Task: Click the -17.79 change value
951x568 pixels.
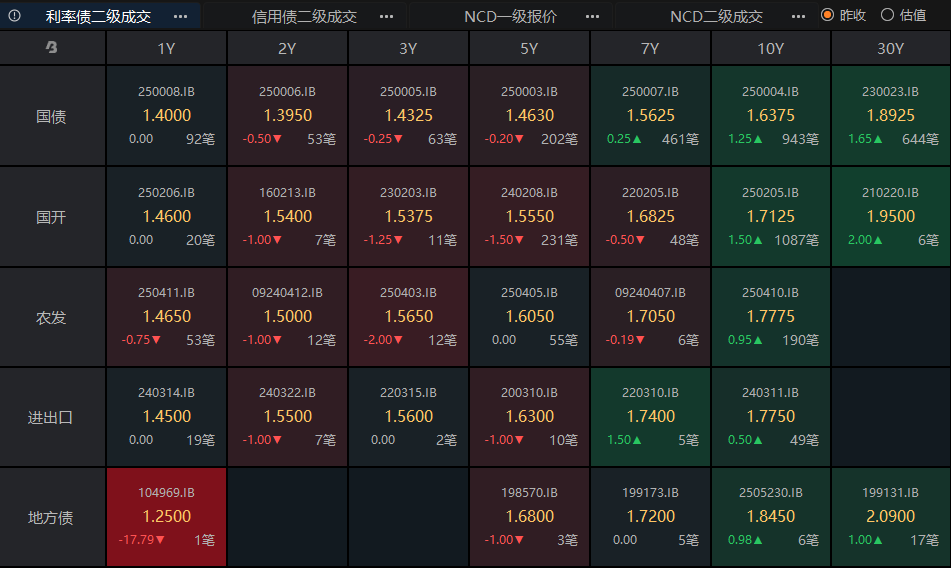Action: coord(141,540)
